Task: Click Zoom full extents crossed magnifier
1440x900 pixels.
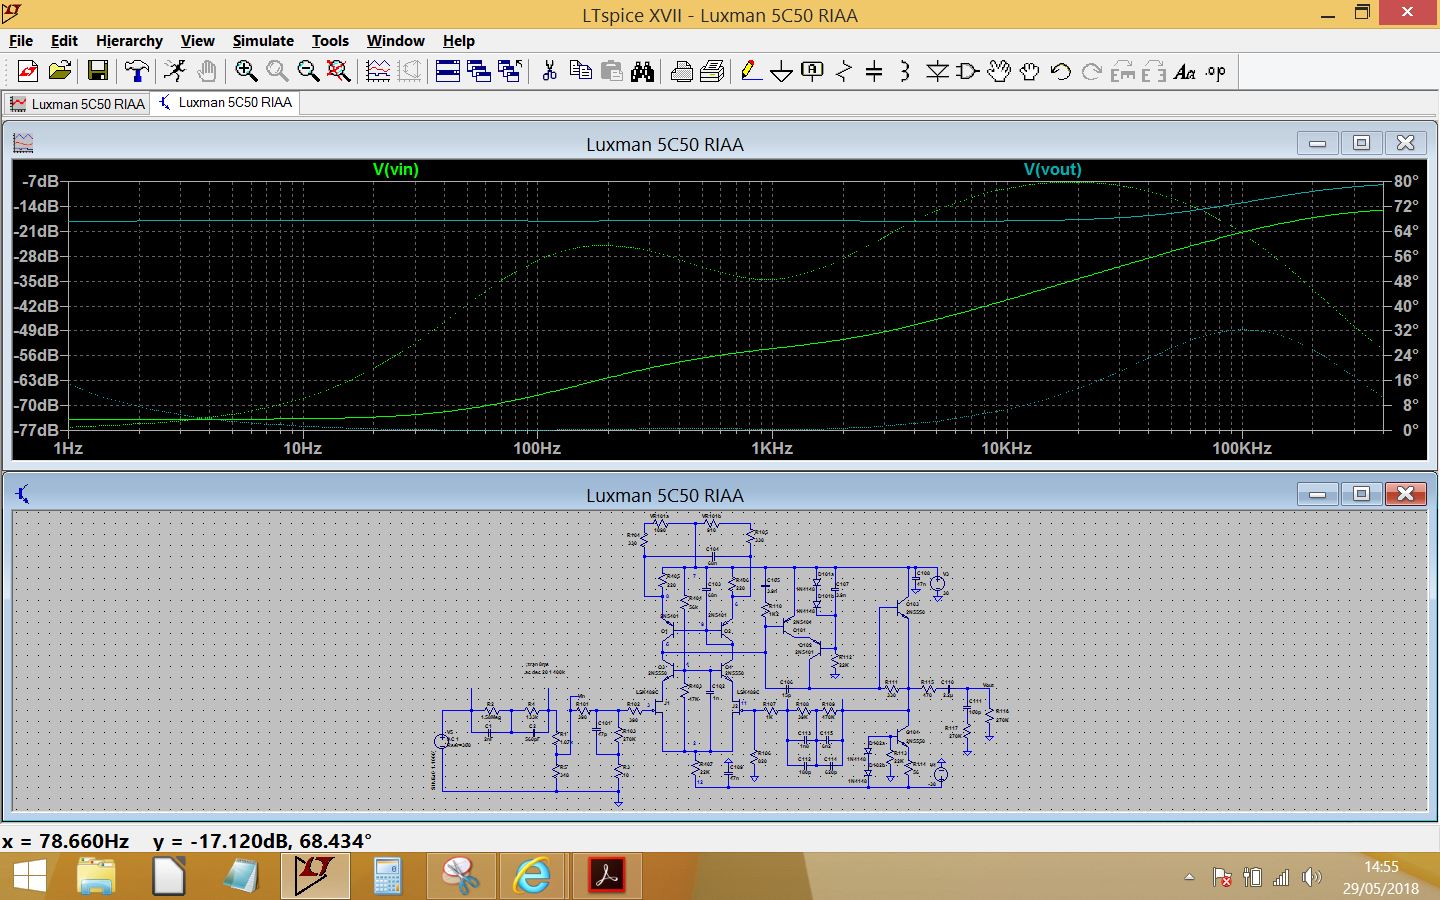Action: coord(339,71)
